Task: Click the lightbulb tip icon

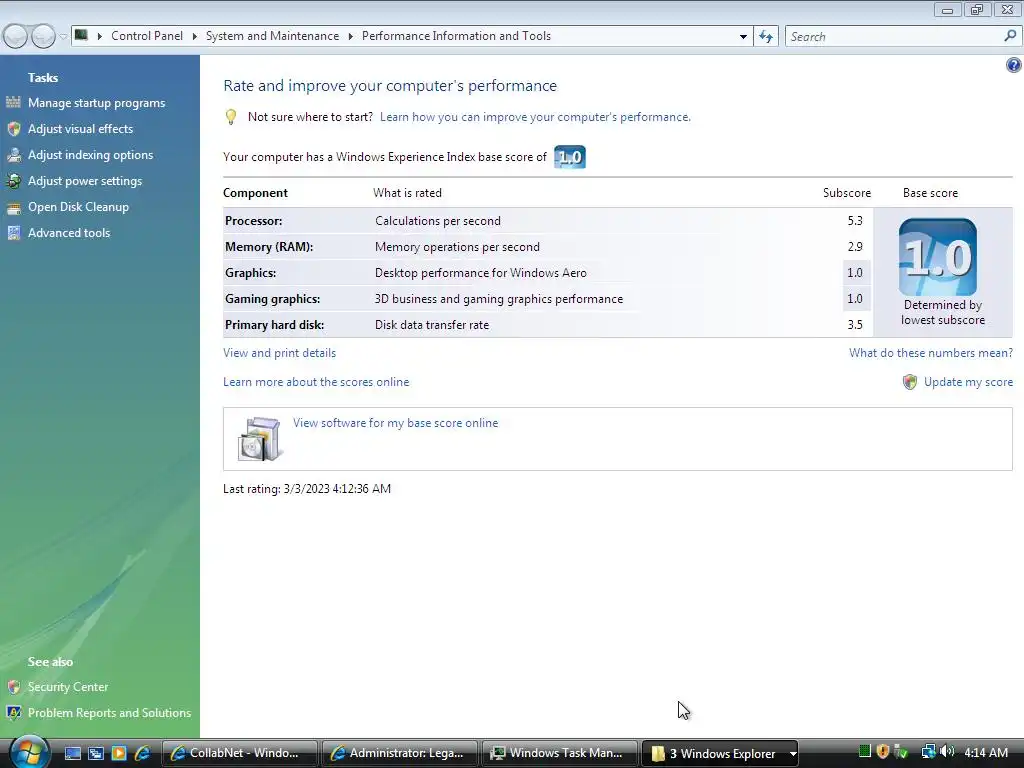Action: (231, 117)
